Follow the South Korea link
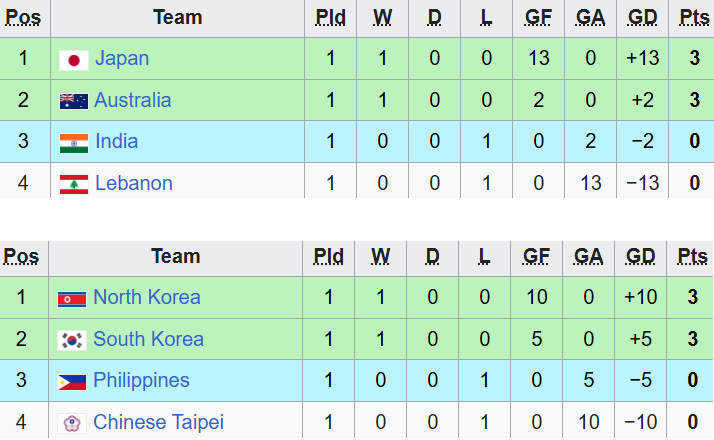This screenshot has height=440, width=714. click(x=148, y=339)
